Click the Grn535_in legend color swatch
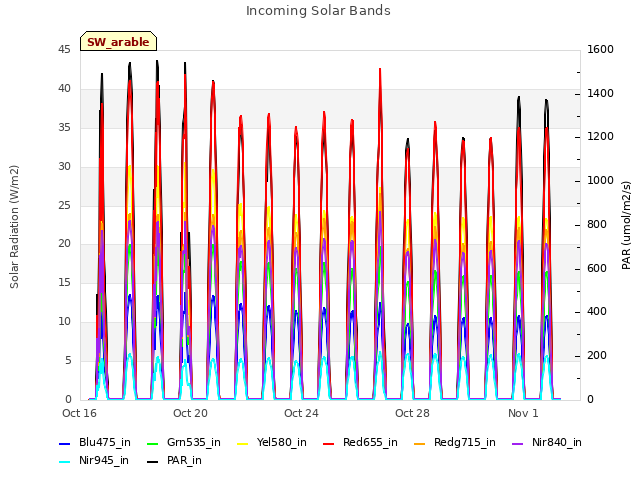This screenshot has width=640, height=480. click(x=152, y=444)
